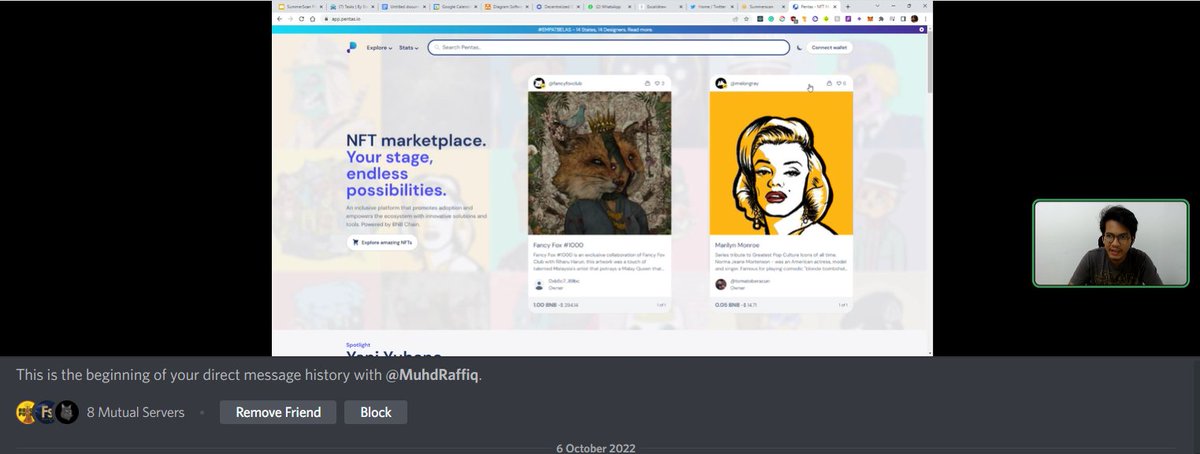Open the Explore dropdown menu

pos(379,48)
